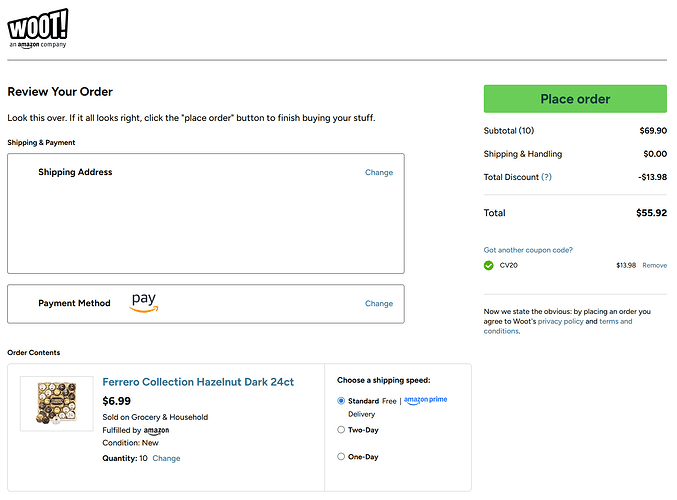Viewport: 677px width, 500px height.
Task: Click the -$13.98 discount value
Action: click(652, 177)
